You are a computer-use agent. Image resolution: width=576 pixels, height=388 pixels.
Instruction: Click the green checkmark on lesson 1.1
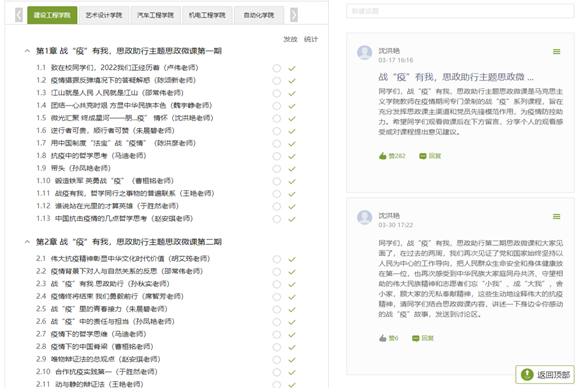(x=292, y=68)
